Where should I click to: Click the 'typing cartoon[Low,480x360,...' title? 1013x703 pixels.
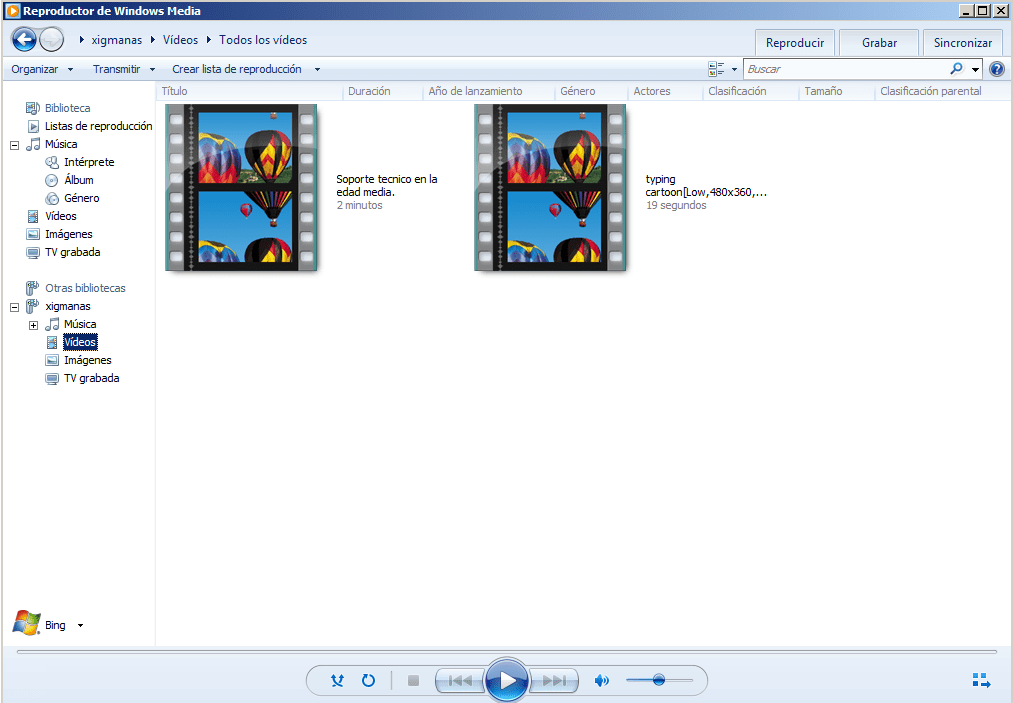tap(706, 185)
